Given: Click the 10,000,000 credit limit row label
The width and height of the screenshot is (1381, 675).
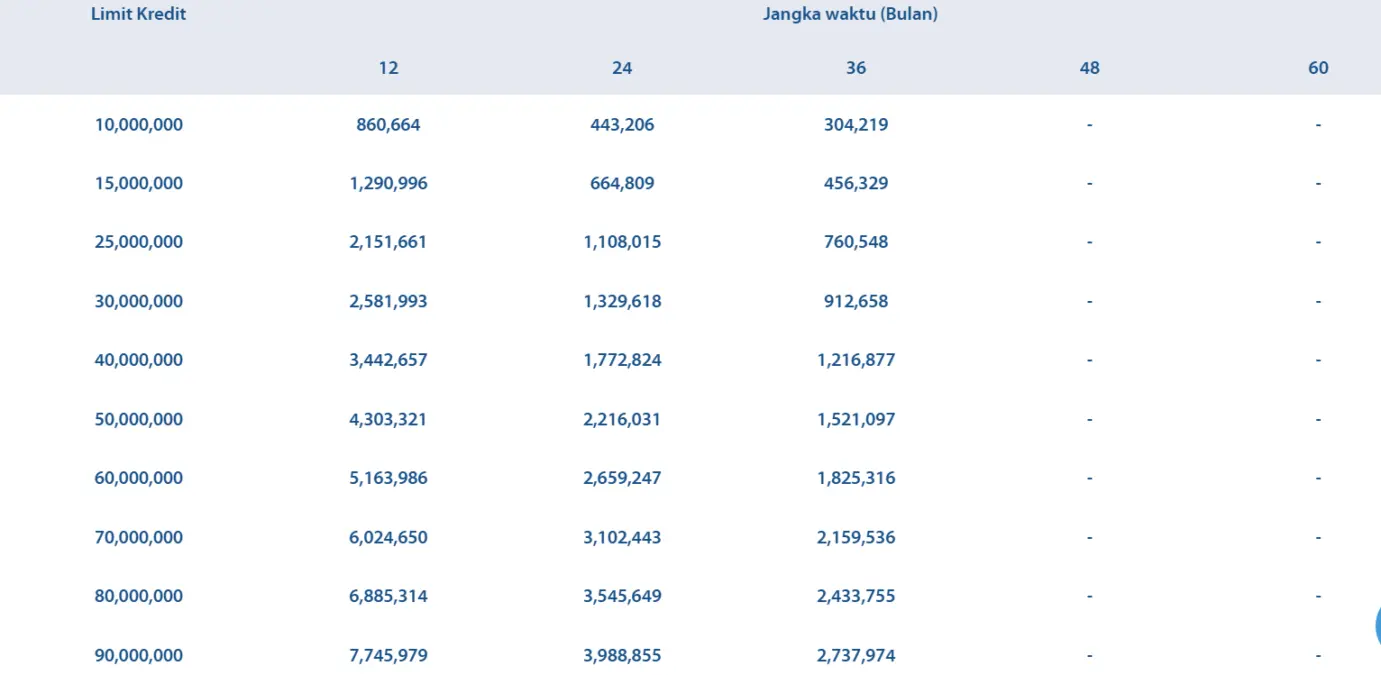Looking at the screenshot, I should 139,125.
